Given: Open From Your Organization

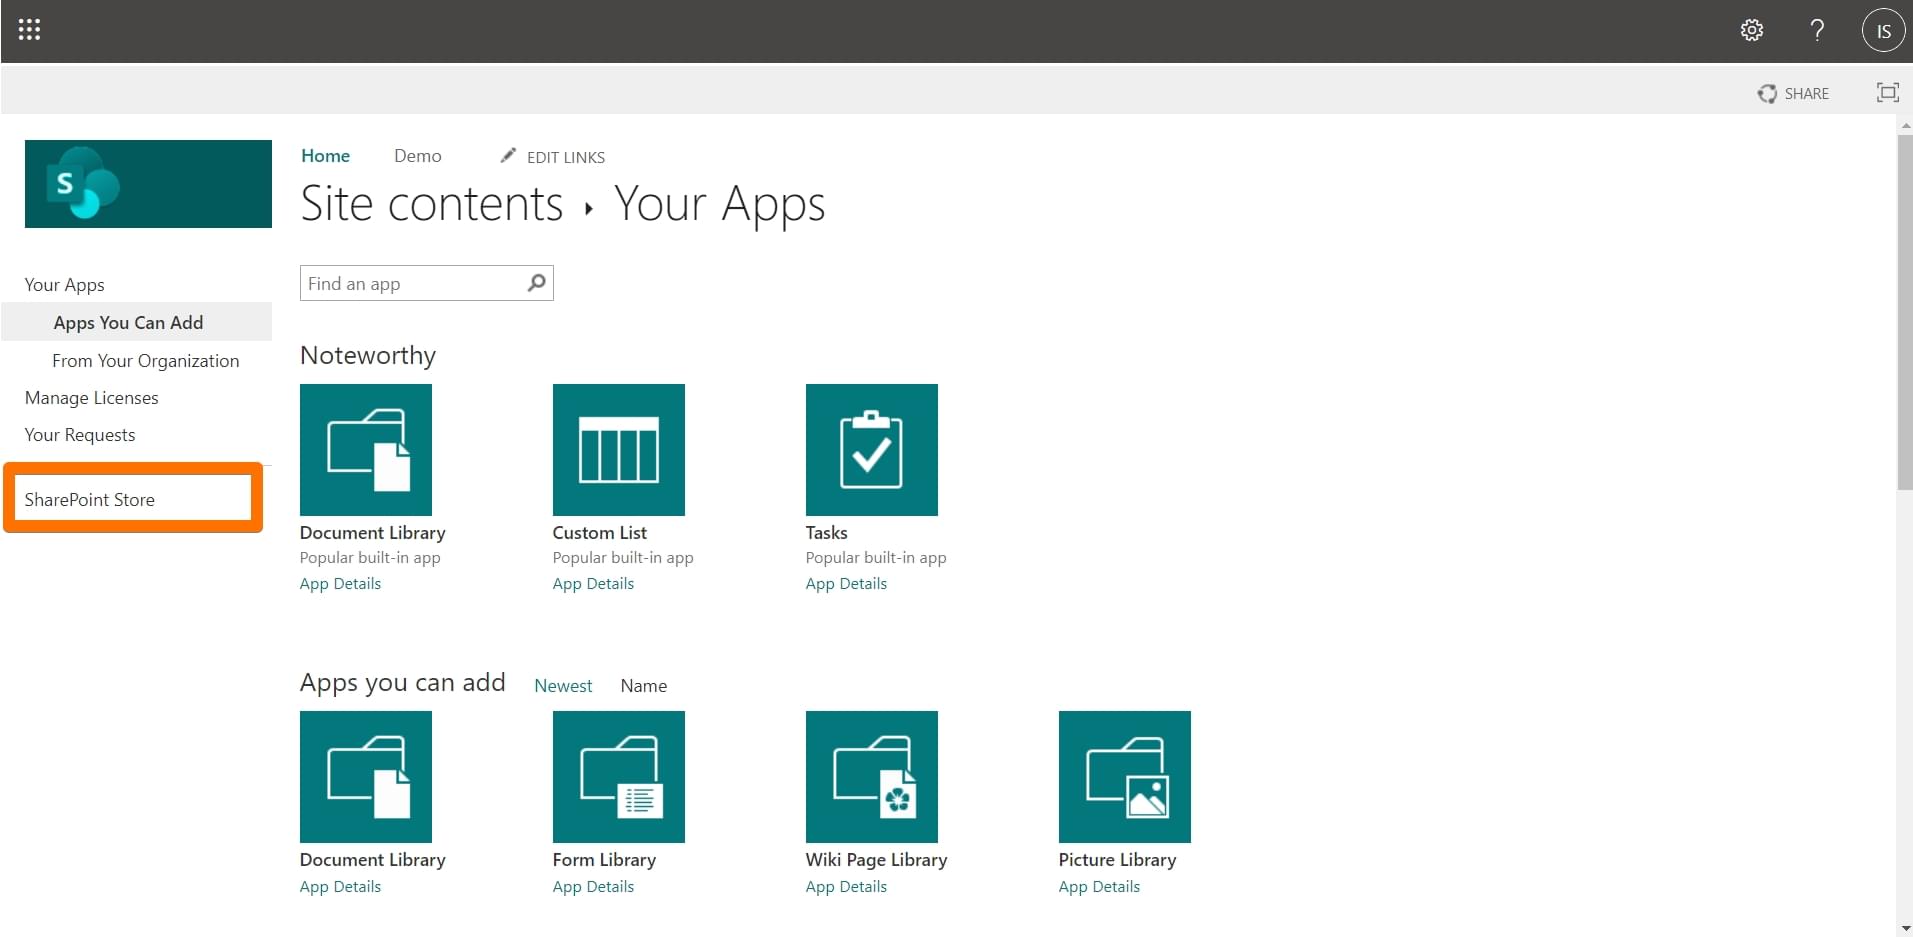Looking at the screenshot, I should 146,361.
